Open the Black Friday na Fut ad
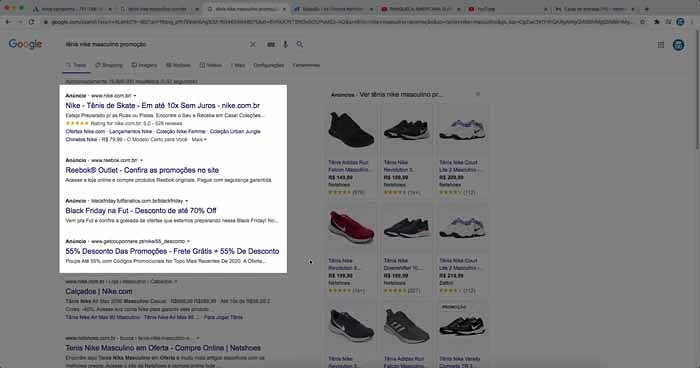700x368 pixels. point(141,210)
